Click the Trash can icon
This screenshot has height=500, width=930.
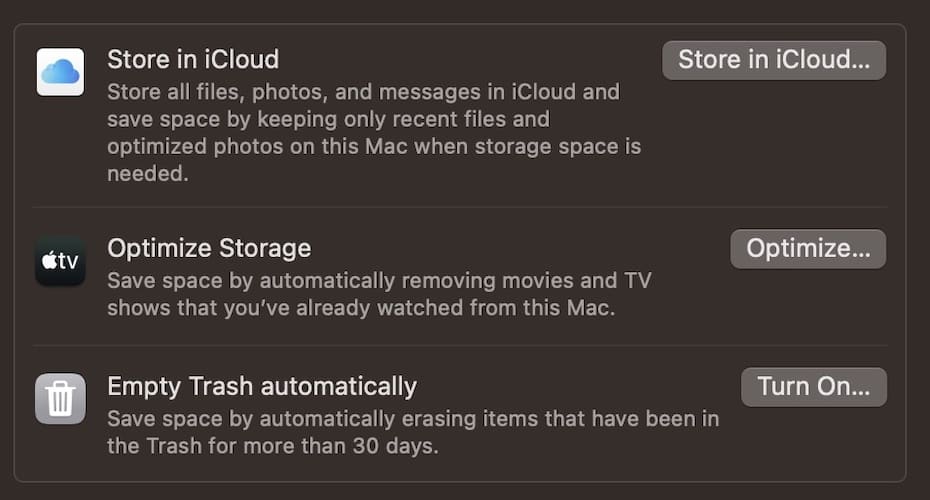point(60,398)
